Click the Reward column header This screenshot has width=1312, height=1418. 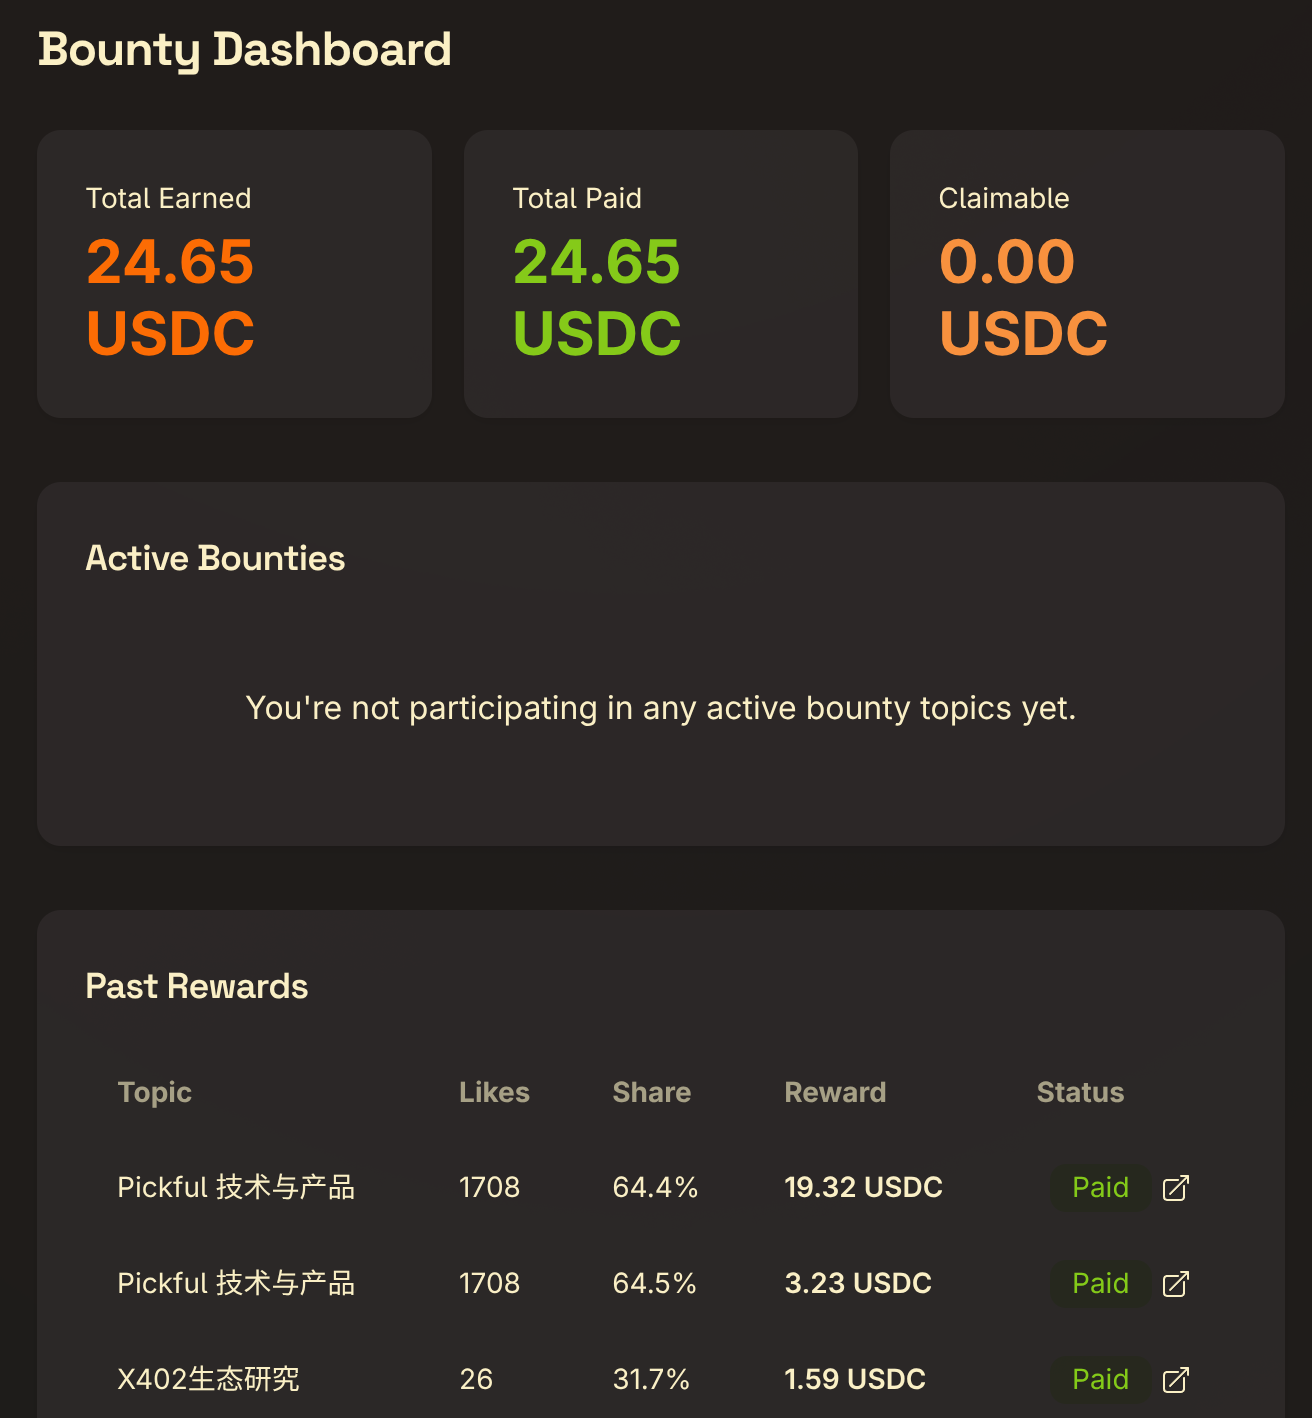pos(835,1093)
